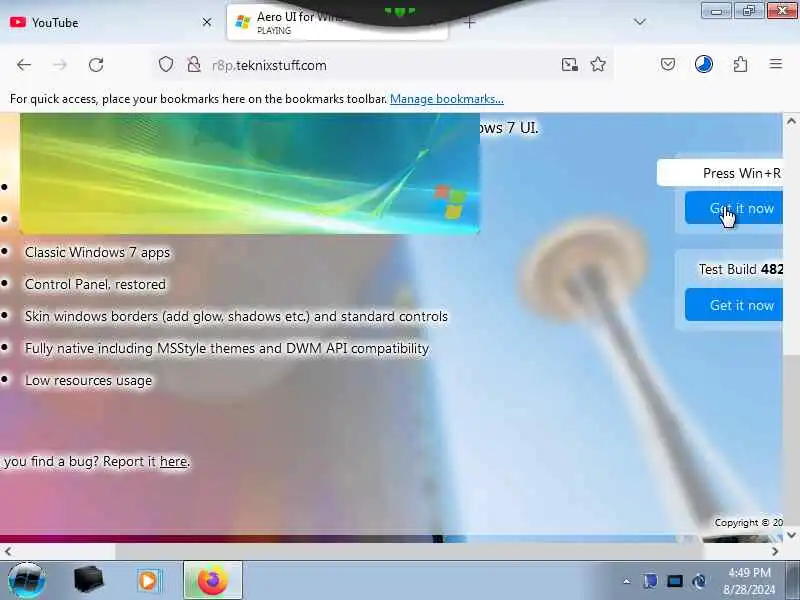Click the upper Get it now button

(x=734, y=208)
